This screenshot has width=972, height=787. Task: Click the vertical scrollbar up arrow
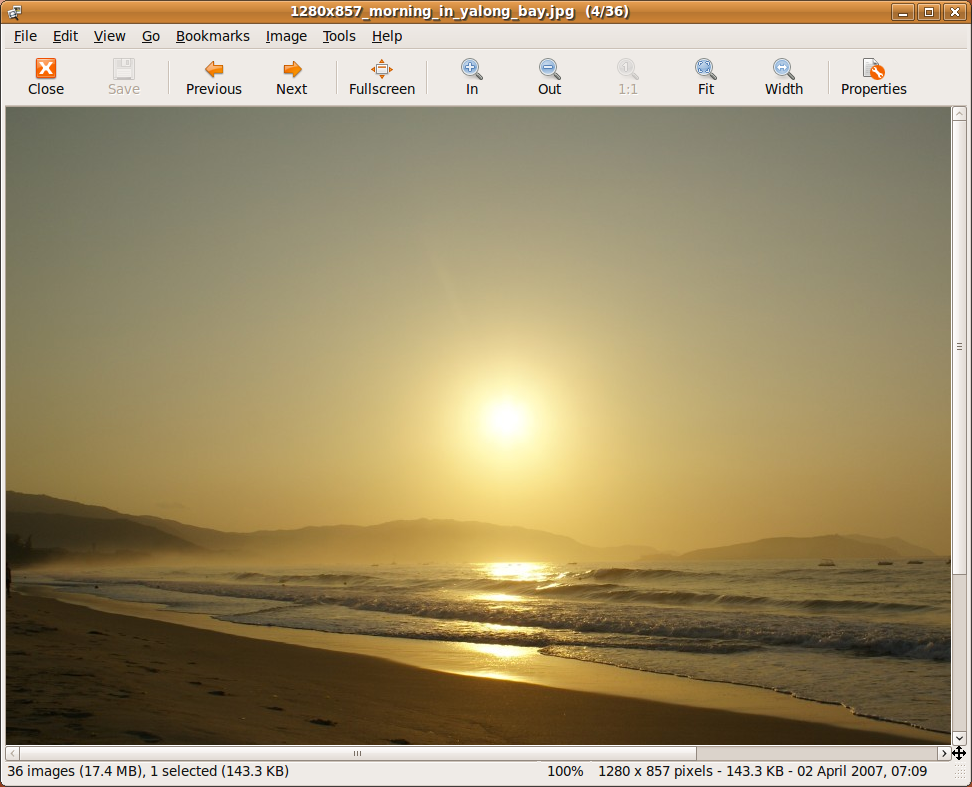(959, 113)
